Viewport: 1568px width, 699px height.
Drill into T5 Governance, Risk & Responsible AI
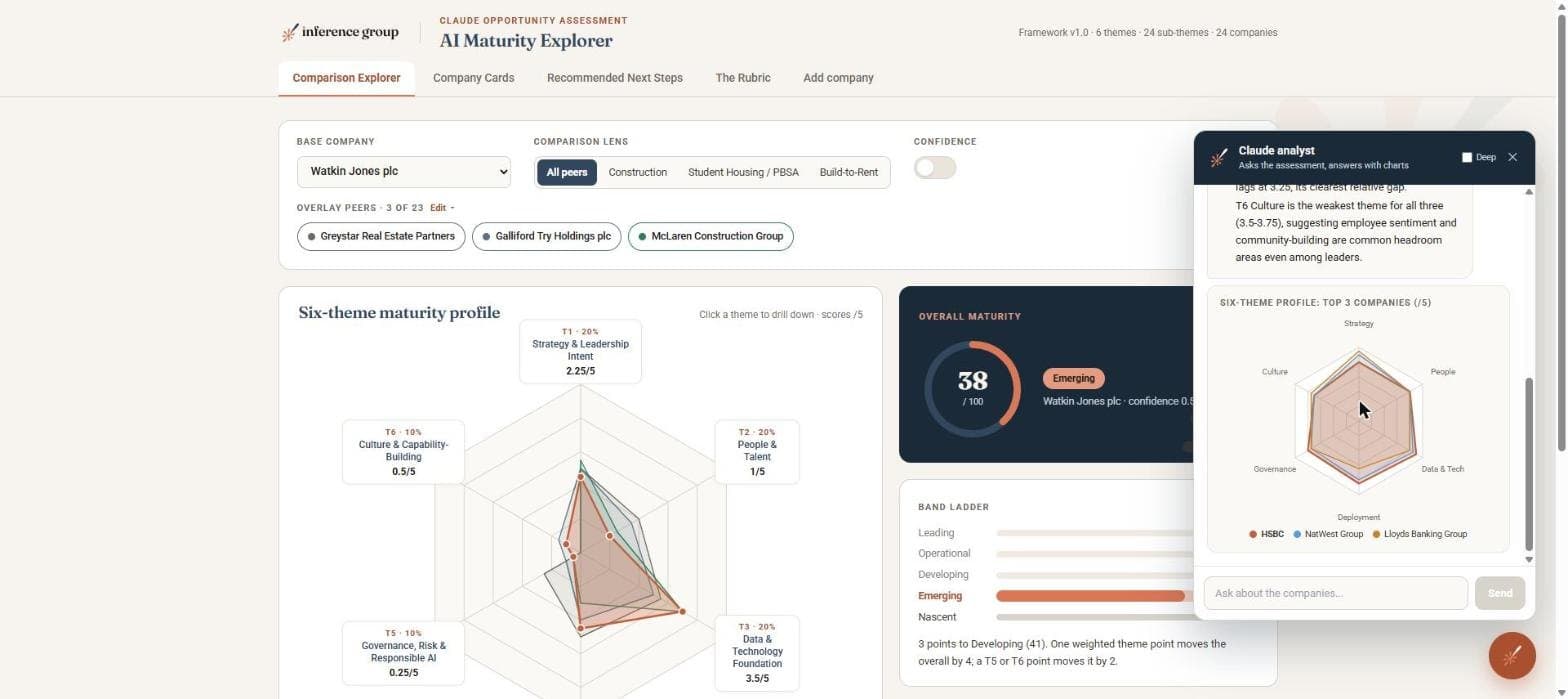pyautogui.click(x=403, y=653)
